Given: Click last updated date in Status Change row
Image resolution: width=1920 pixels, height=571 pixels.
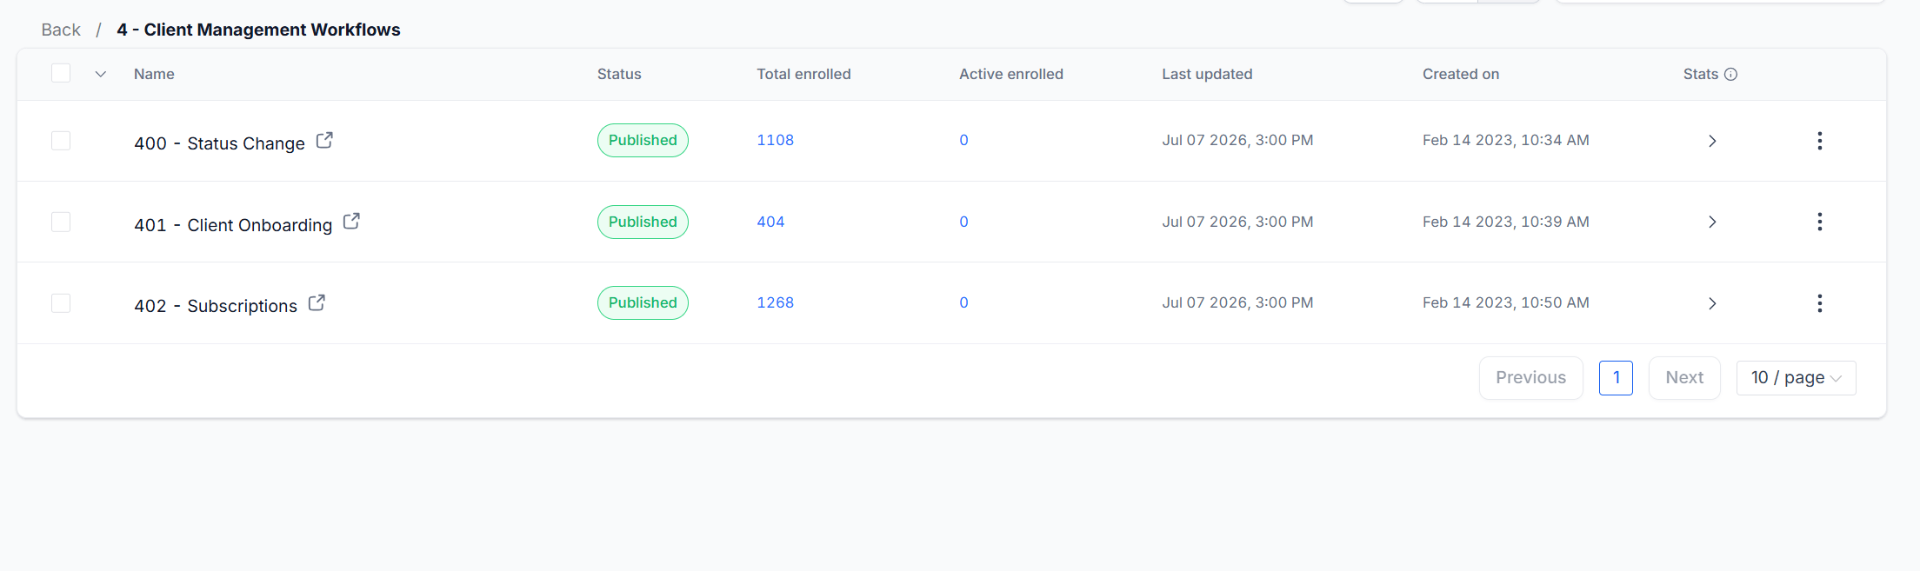Looking at the screenshot, I should click(1238, 140).
